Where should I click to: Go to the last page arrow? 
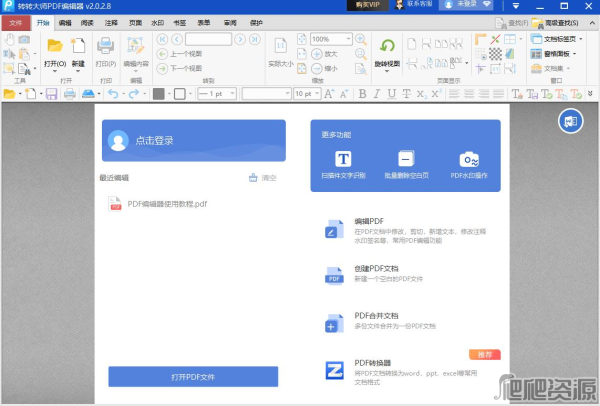(x=254, y=39)
